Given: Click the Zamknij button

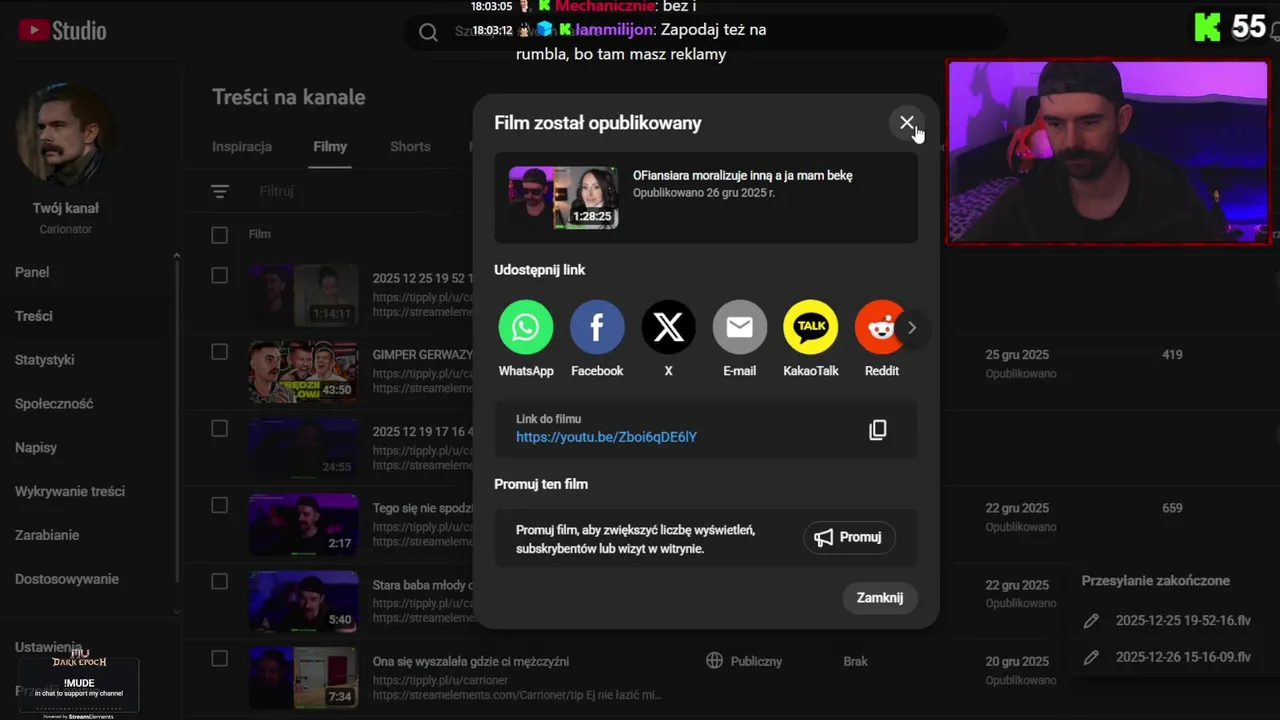Looking at the screenshot, I should tap(880, 597).
